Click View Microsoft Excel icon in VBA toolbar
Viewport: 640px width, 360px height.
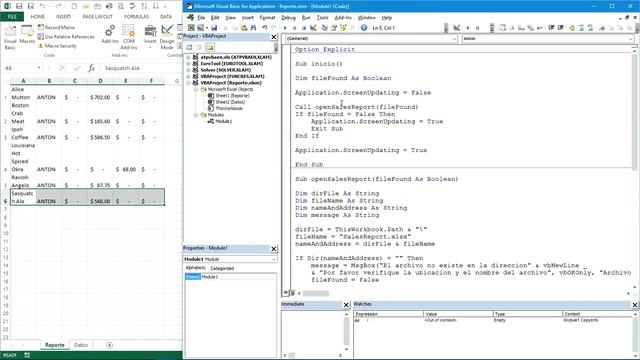click(191, 28)
